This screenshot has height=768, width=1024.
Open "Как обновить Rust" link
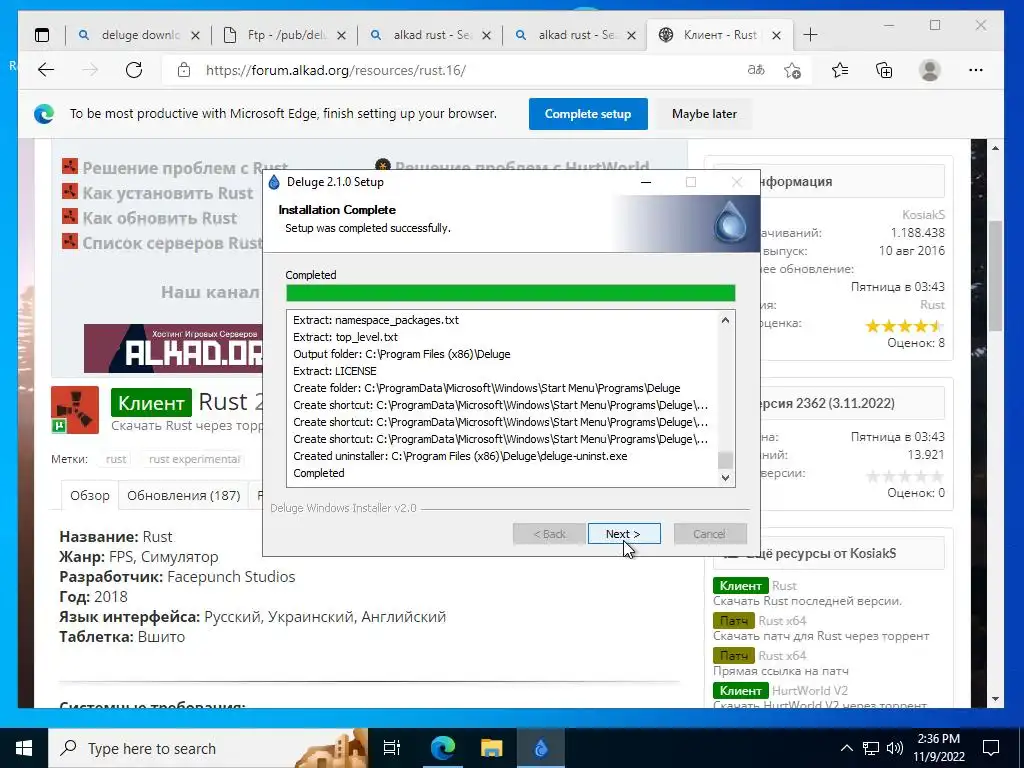[159, 218]
